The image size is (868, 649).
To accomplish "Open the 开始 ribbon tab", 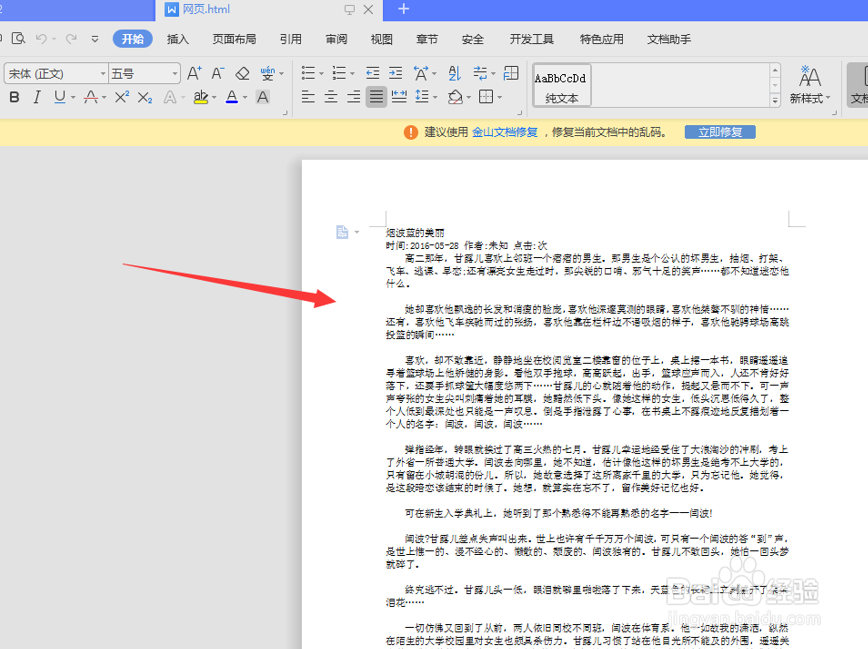I will (133, 39).
